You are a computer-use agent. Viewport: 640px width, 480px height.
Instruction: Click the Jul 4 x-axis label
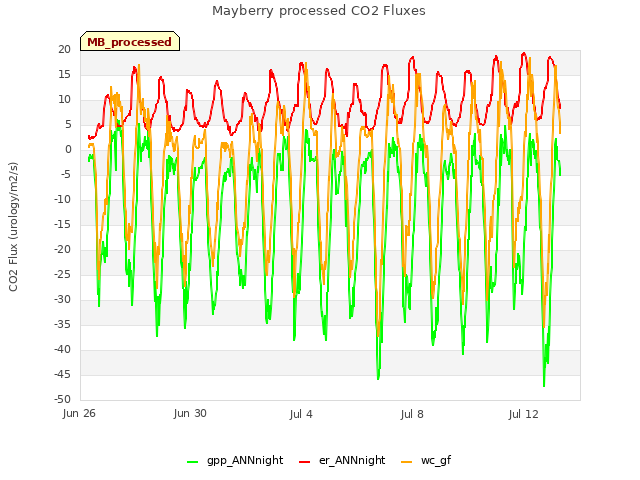click(x=301, y=414)
